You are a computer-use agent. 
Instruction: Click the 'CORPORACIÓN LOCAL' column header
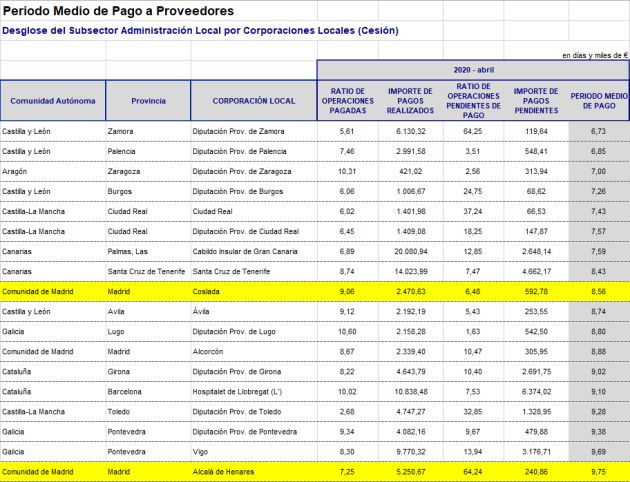(x=254, y=101)
